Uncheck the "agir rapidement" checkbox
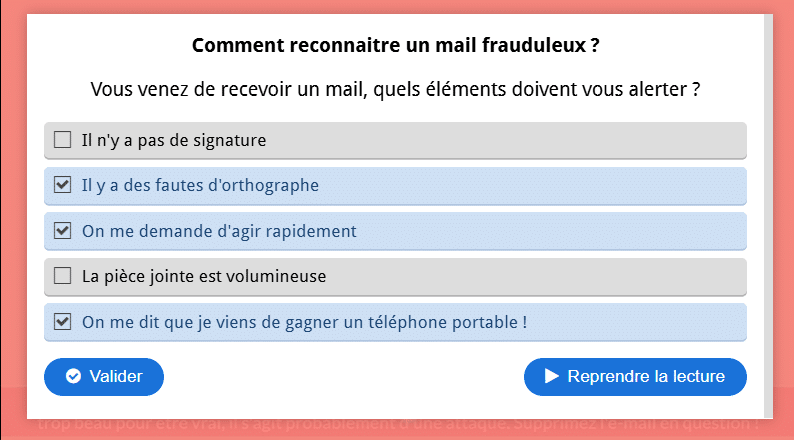The height and width of the screenshot is (440, 794). tap(62, 231)
